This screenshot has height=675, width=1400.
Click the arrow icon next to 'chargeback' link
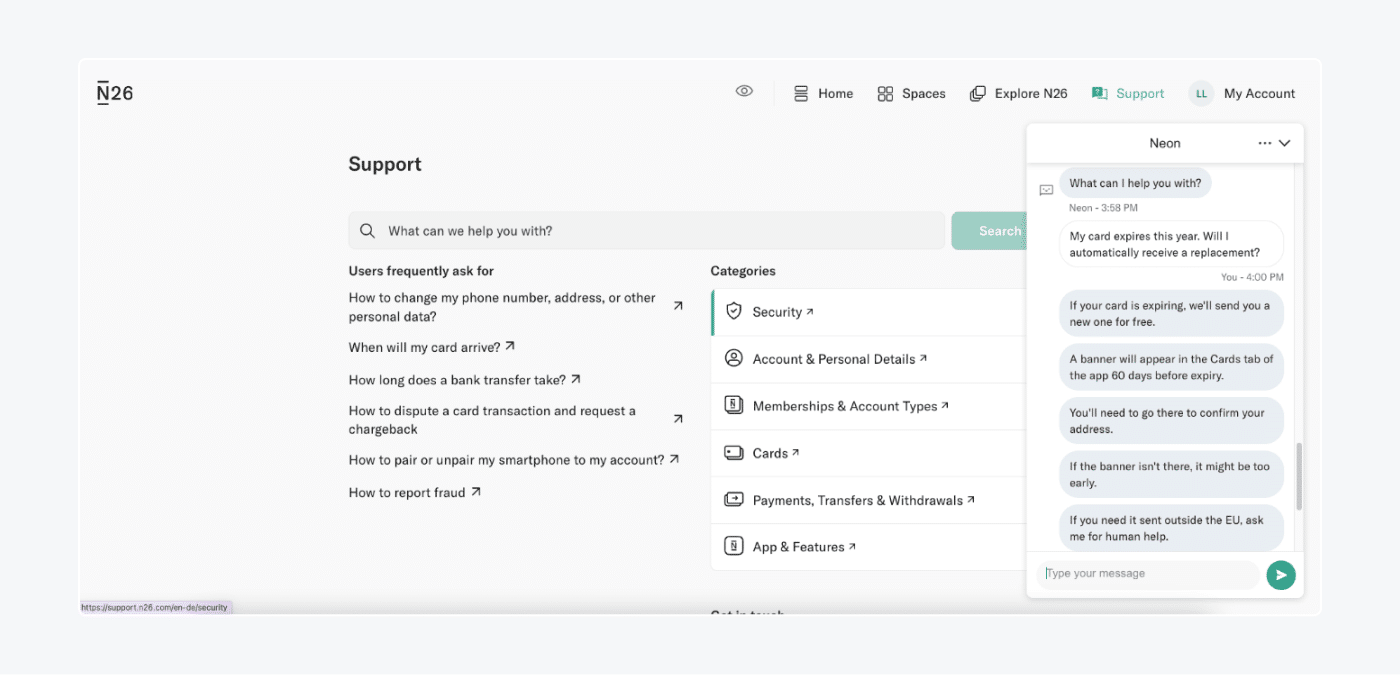click(x=678, y=419)
